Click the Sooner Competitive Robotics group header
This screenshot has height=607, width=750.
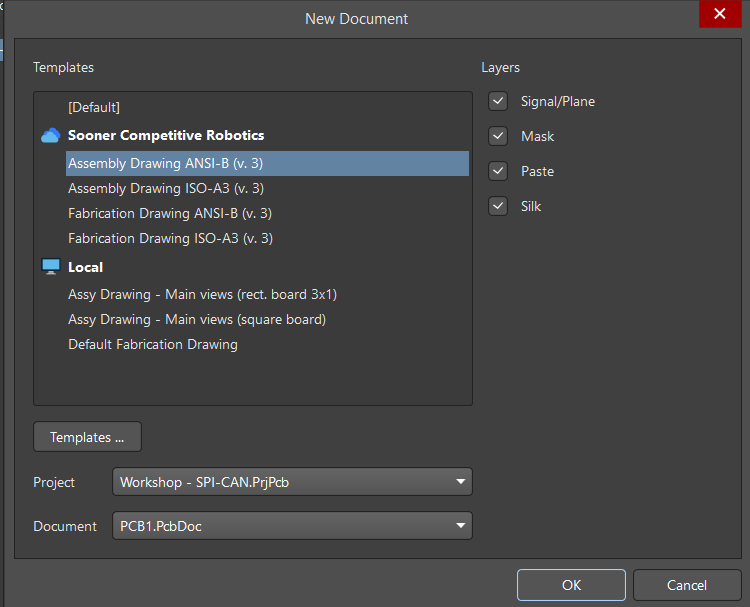coord(166,135)
